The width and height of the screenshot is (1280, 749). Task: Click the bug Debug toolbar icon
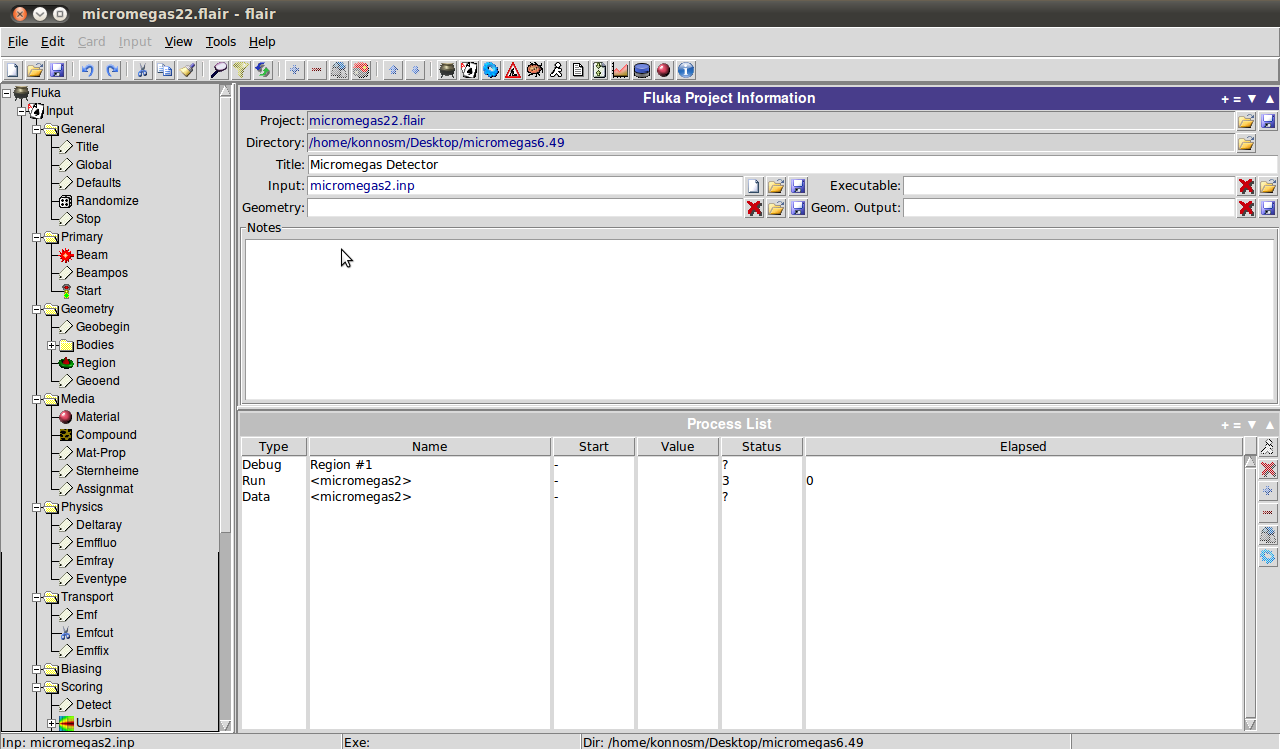535,70
